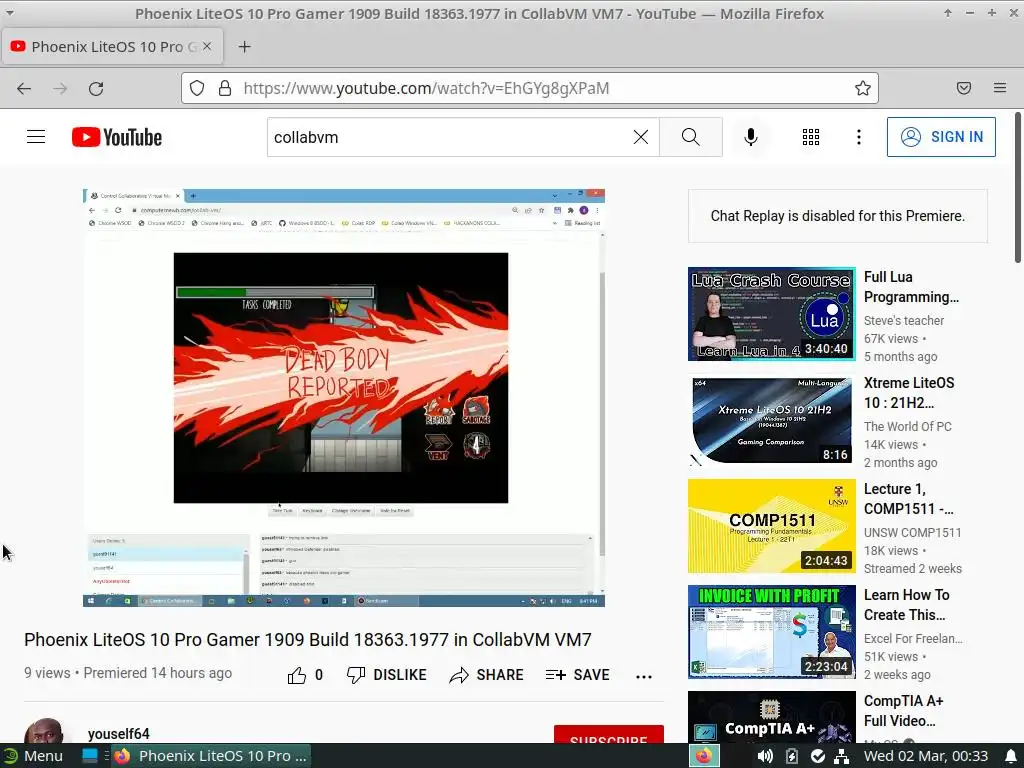
Task: Go forward with Firefox forward arrow
Action: point(60,88)
